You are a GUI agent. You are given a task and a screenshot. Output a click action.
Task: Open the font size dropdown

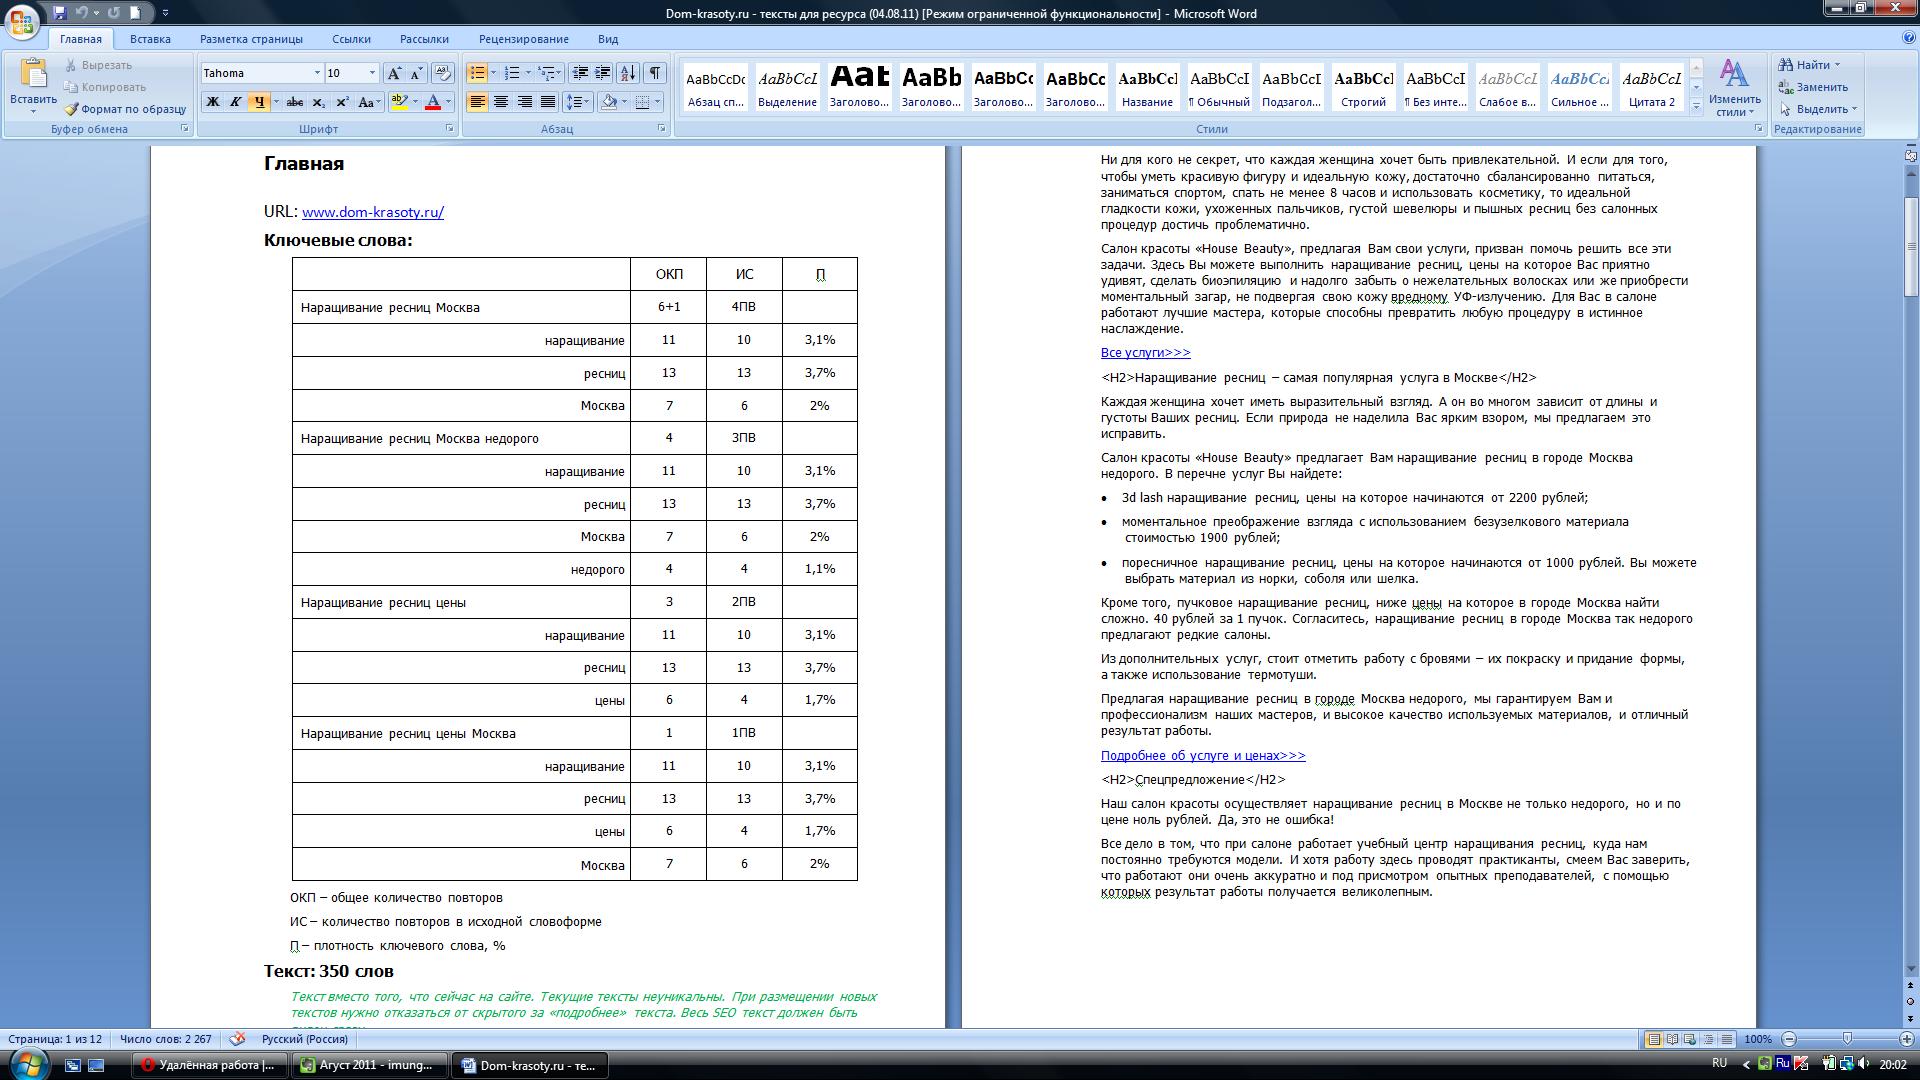372,73
